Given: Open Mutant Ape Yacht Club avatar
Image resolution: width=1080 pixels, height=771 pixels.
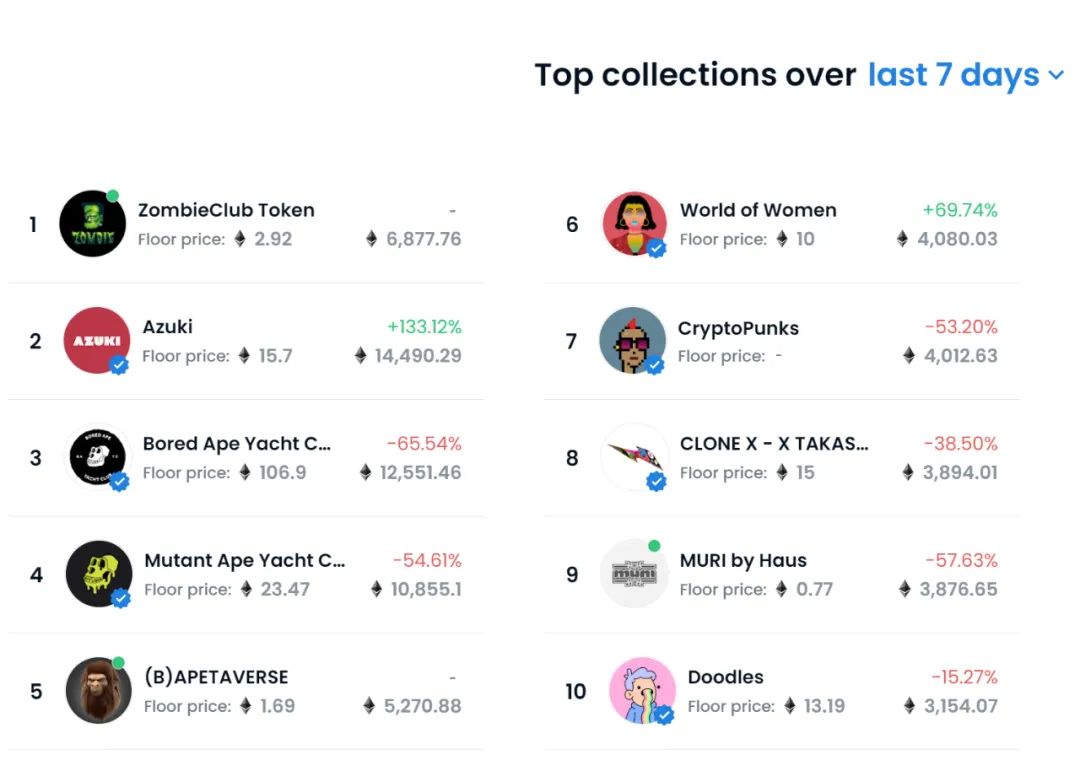Looking at the screenshot, I should coord(98,574).
